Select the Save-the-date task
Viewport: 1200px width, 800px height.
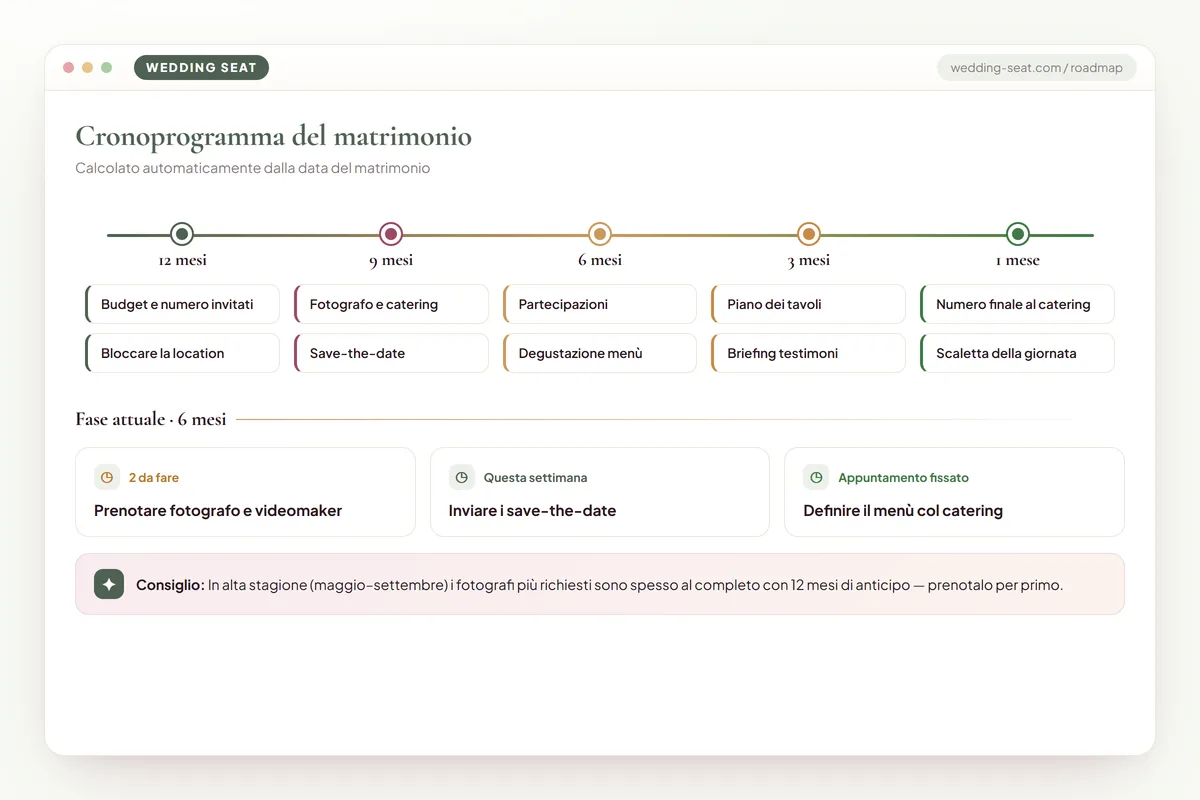(x=391, y=353)
